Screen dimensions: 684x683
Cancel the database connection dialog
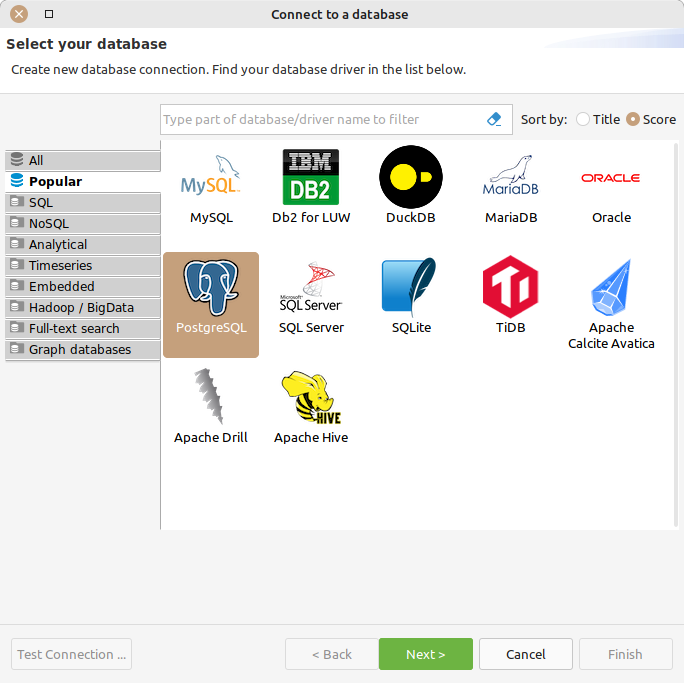coord(525,654)
